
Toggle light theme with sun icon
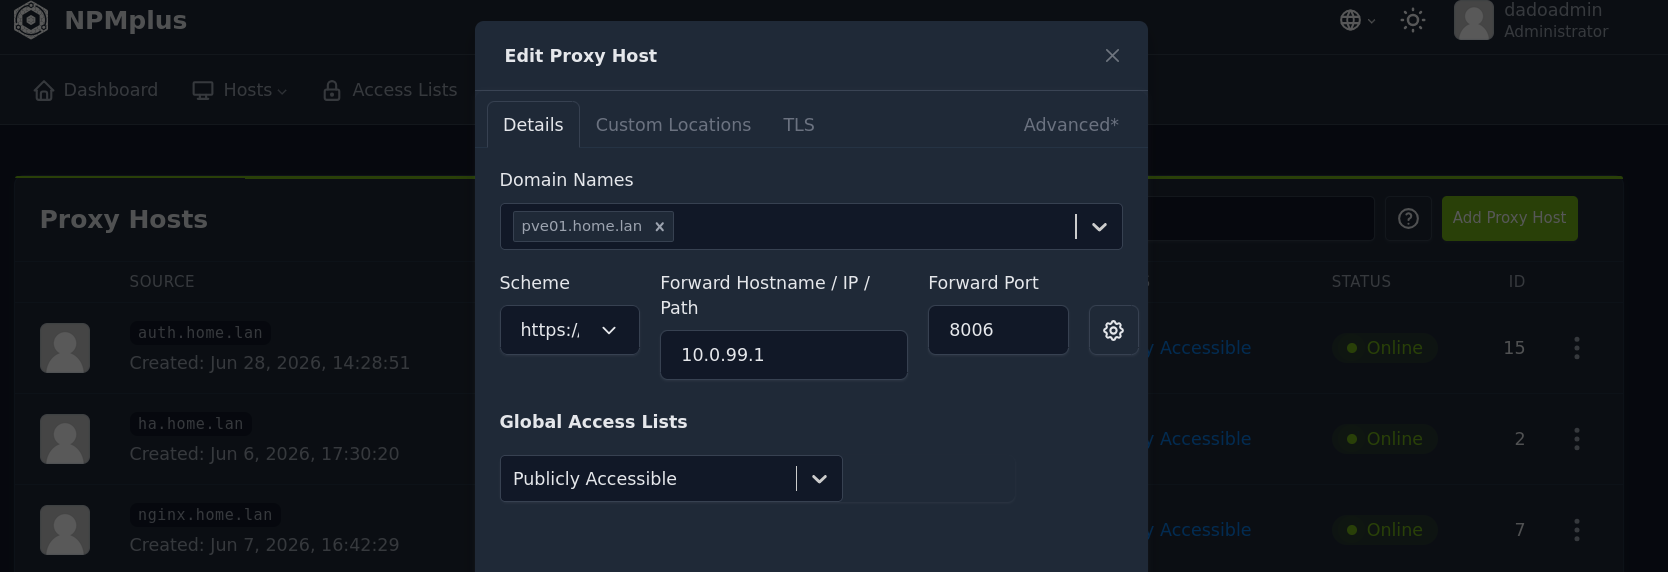pyautogui.click(x=1412, y=20)
